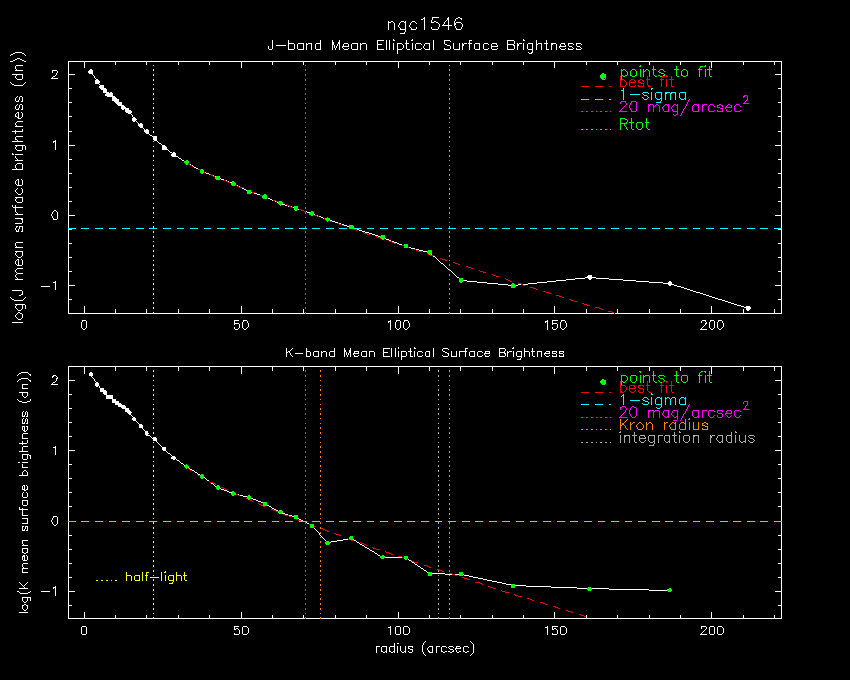This screenshot has width=850, height=680.
Task: Click green dot marker in K-band legend
Action: (x=603, y=382)
